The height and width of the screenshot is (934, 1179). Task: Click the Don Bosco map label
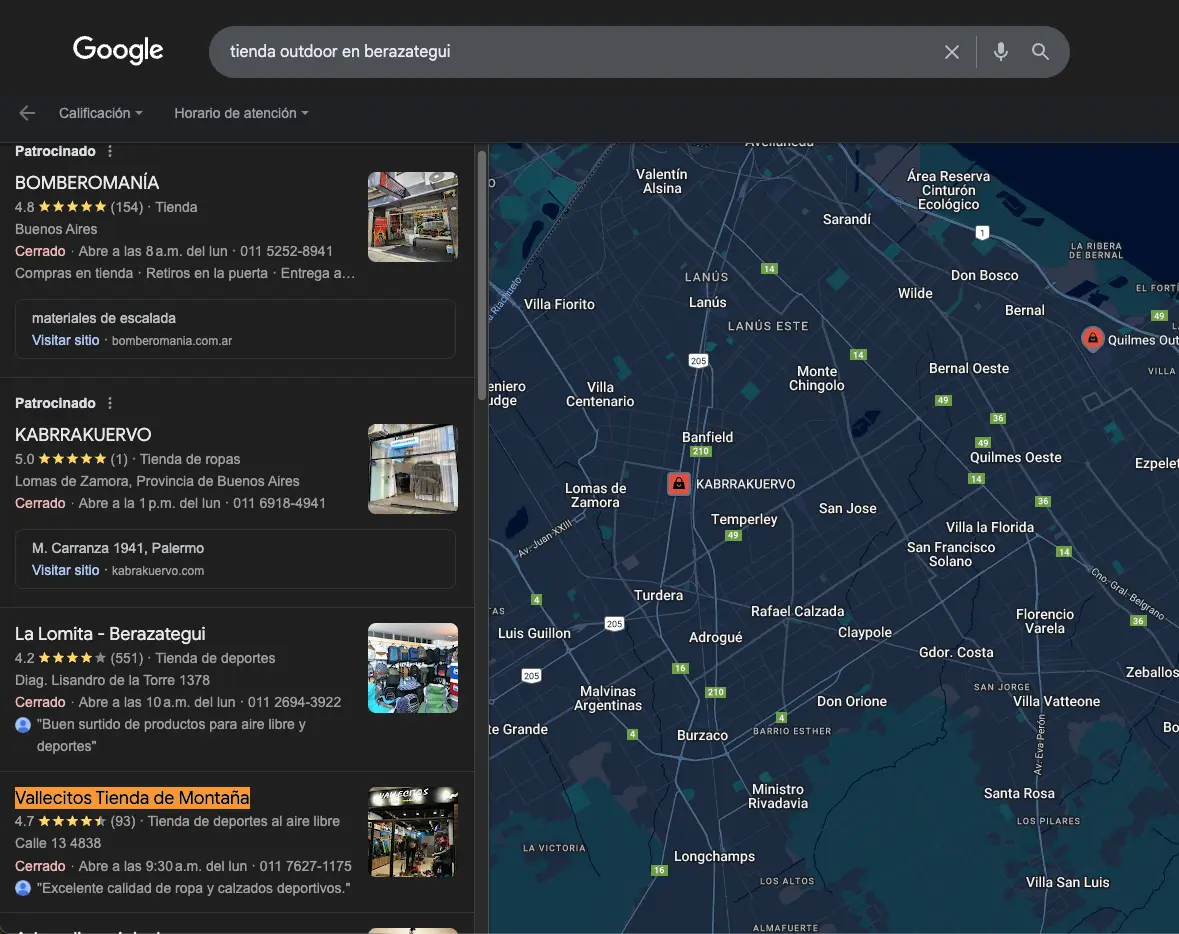pyautogui.click(x=984, y=275)
